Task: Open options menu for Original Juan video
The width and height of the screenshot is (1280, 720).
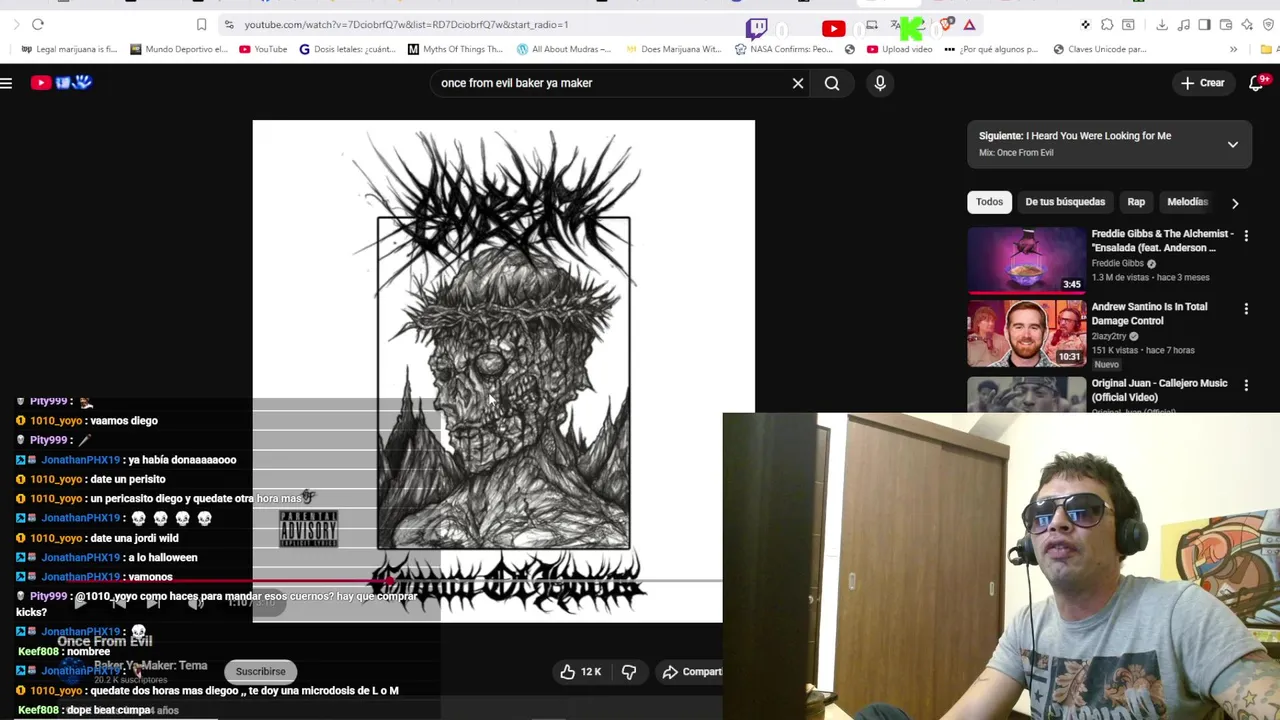Action: click(x=1246, y=385)
